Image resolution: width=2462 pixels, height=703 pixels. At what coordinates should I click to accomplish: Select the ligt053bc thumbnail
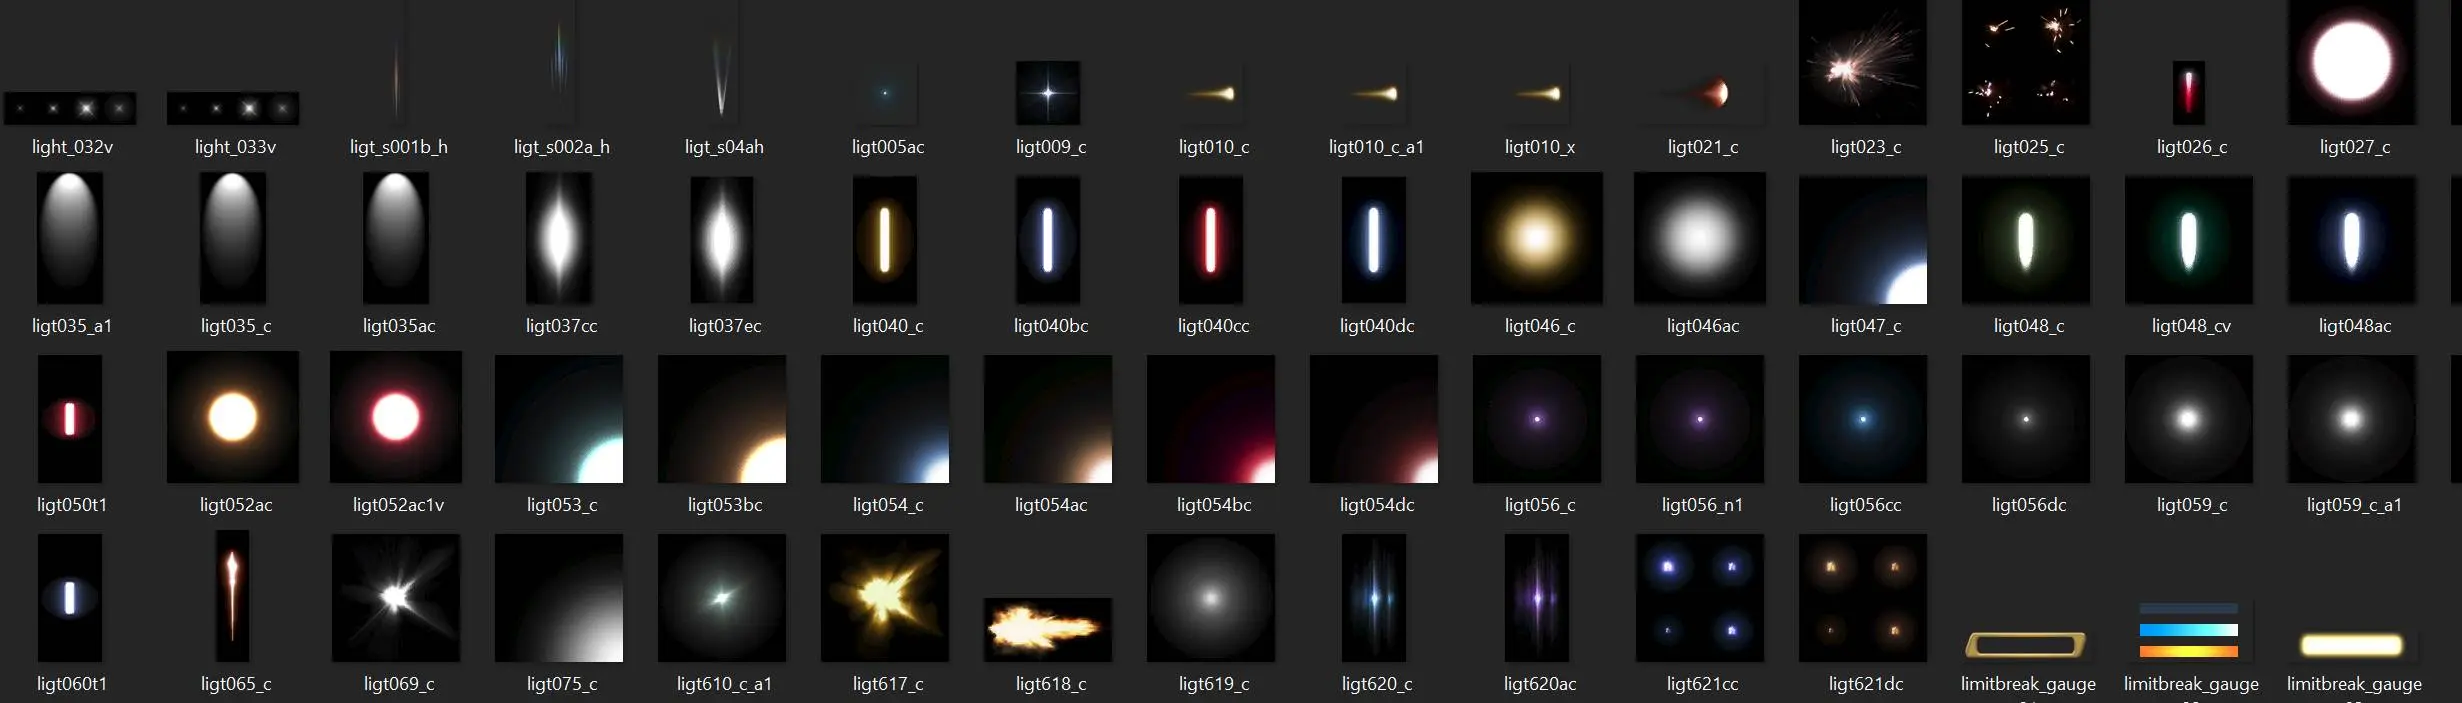[722, 419]
